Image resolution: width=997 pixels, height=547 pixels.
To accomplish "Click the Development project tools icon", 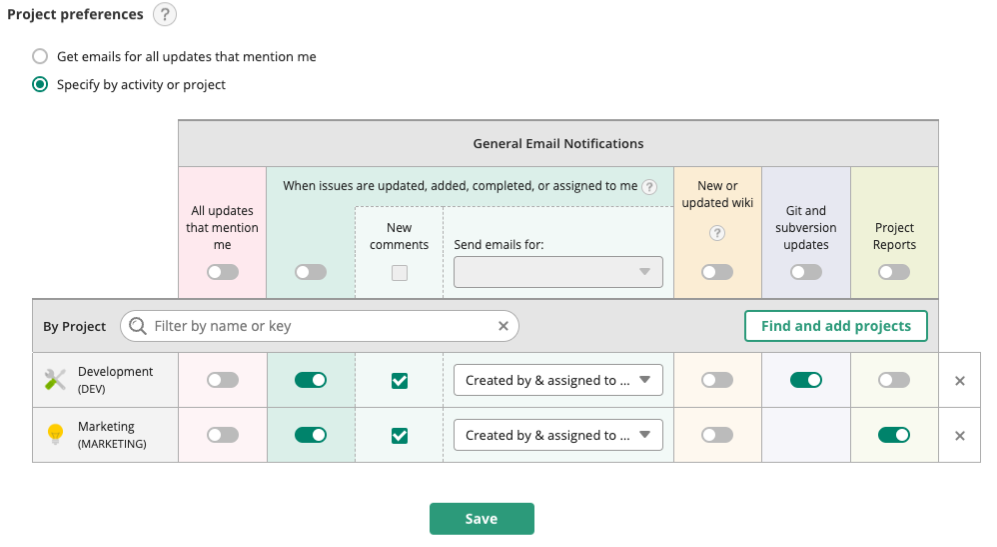I will [55, 380].
